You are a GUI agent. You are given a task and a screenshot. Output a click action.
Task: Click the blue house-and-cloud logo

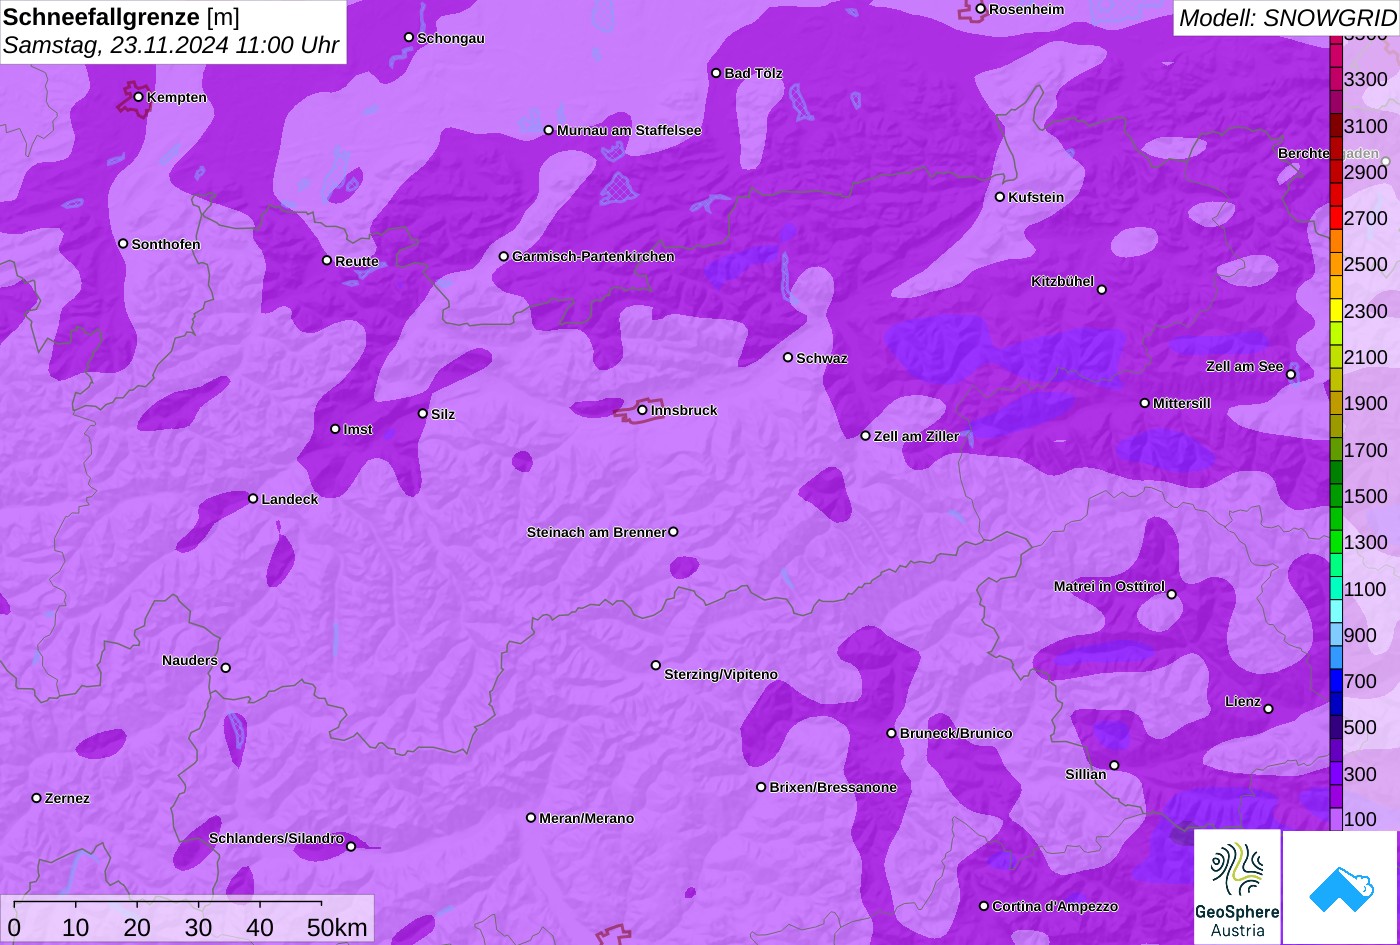1341,887
